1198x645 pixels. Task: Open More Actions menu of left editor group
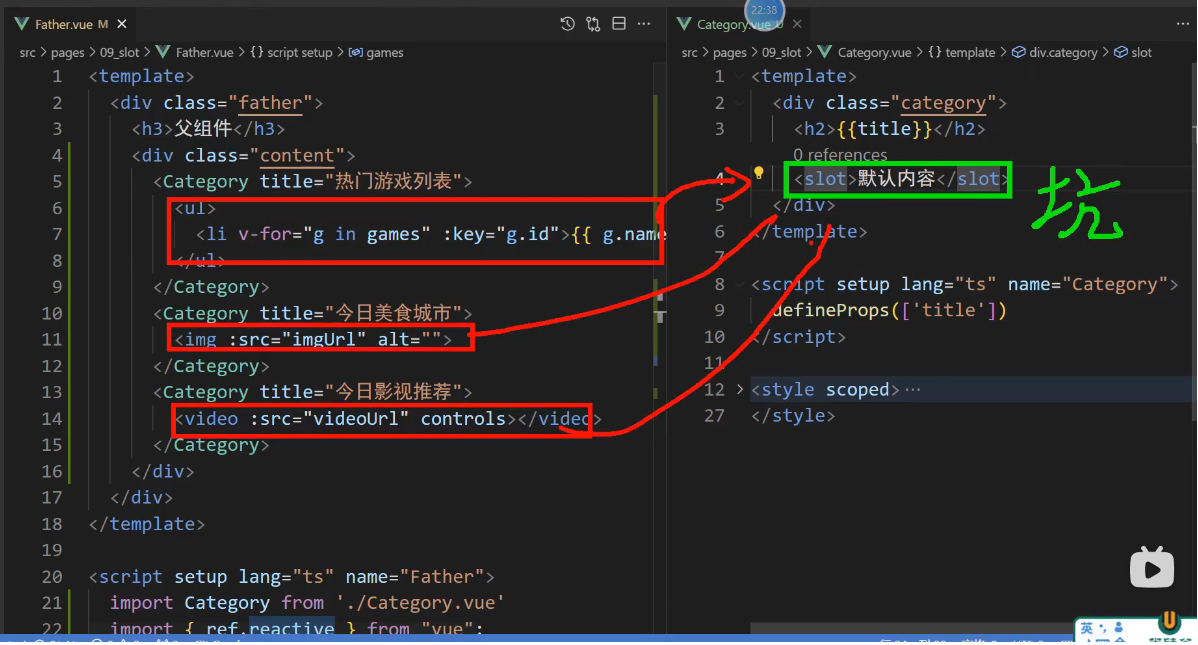pos(644,24)
